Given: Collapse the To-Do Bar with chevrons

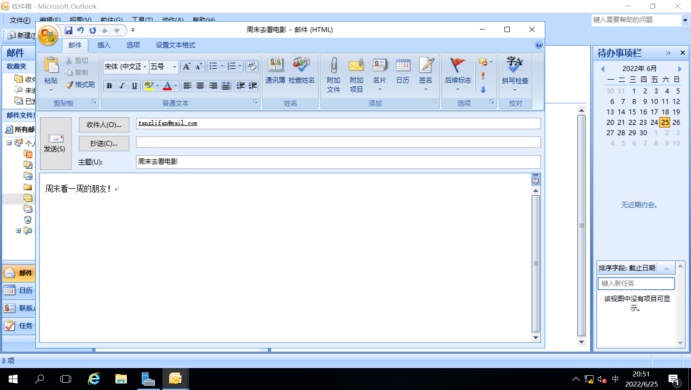Looking at the screenshot, I should [668, 53].
